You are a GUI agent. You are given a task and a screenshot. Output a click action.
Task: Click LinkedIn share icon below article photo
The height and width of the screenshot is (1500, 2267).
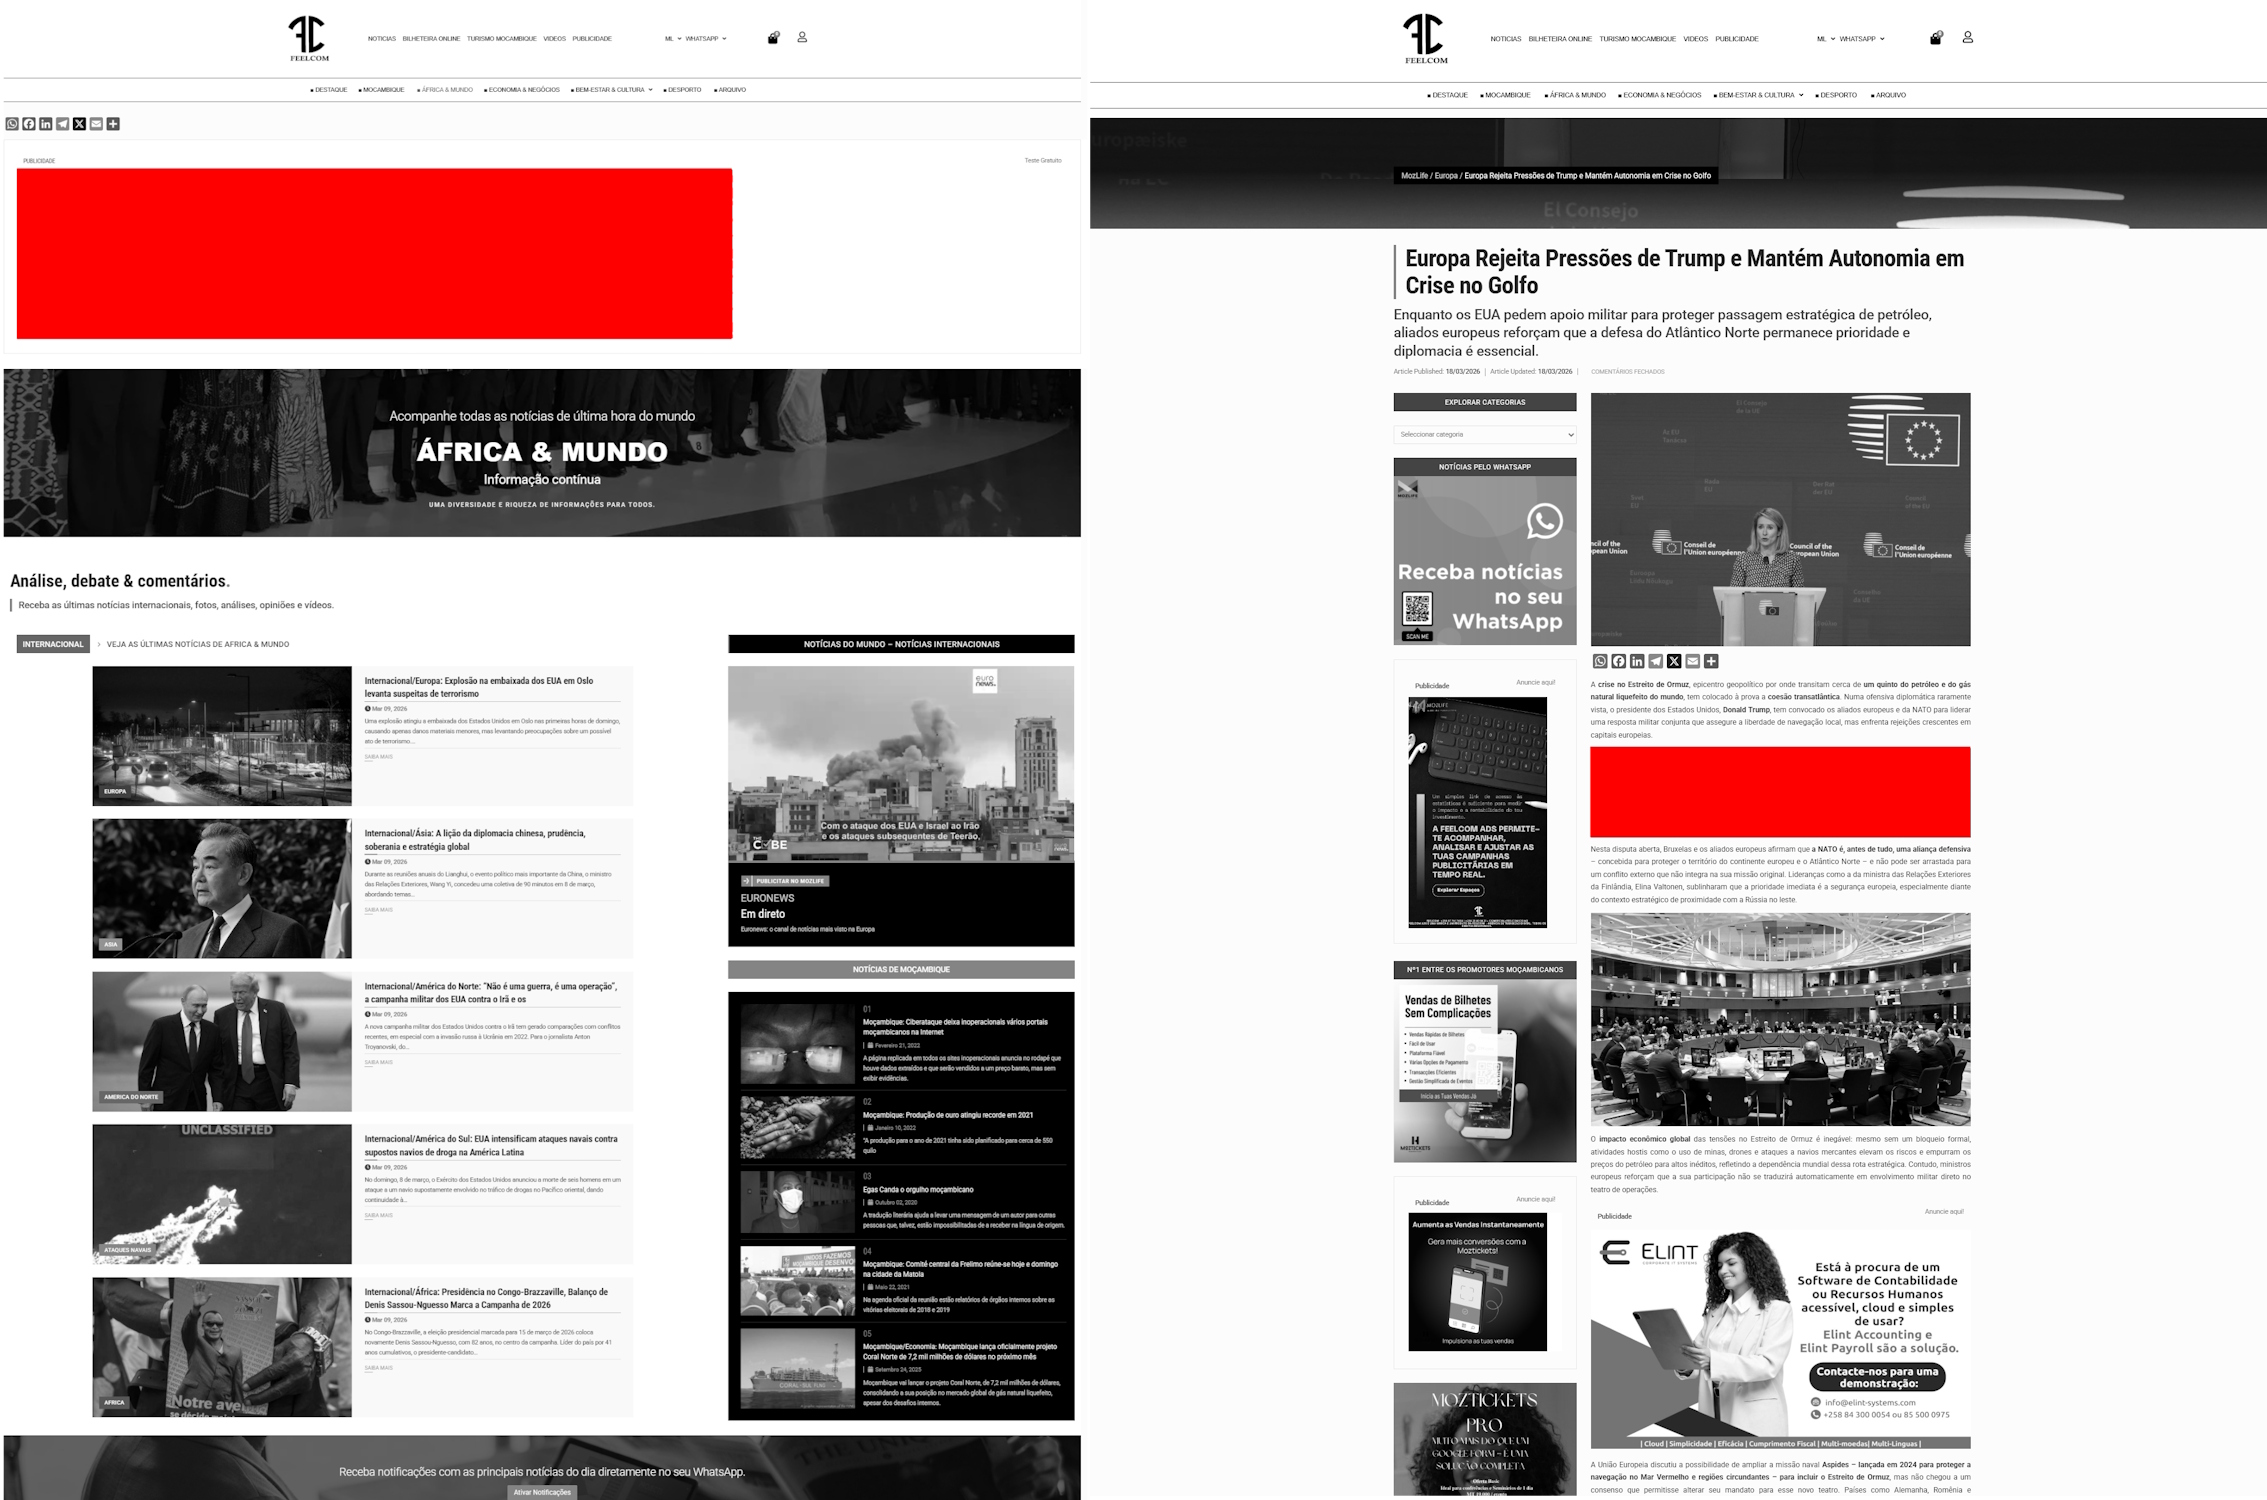coord(1637,661)
